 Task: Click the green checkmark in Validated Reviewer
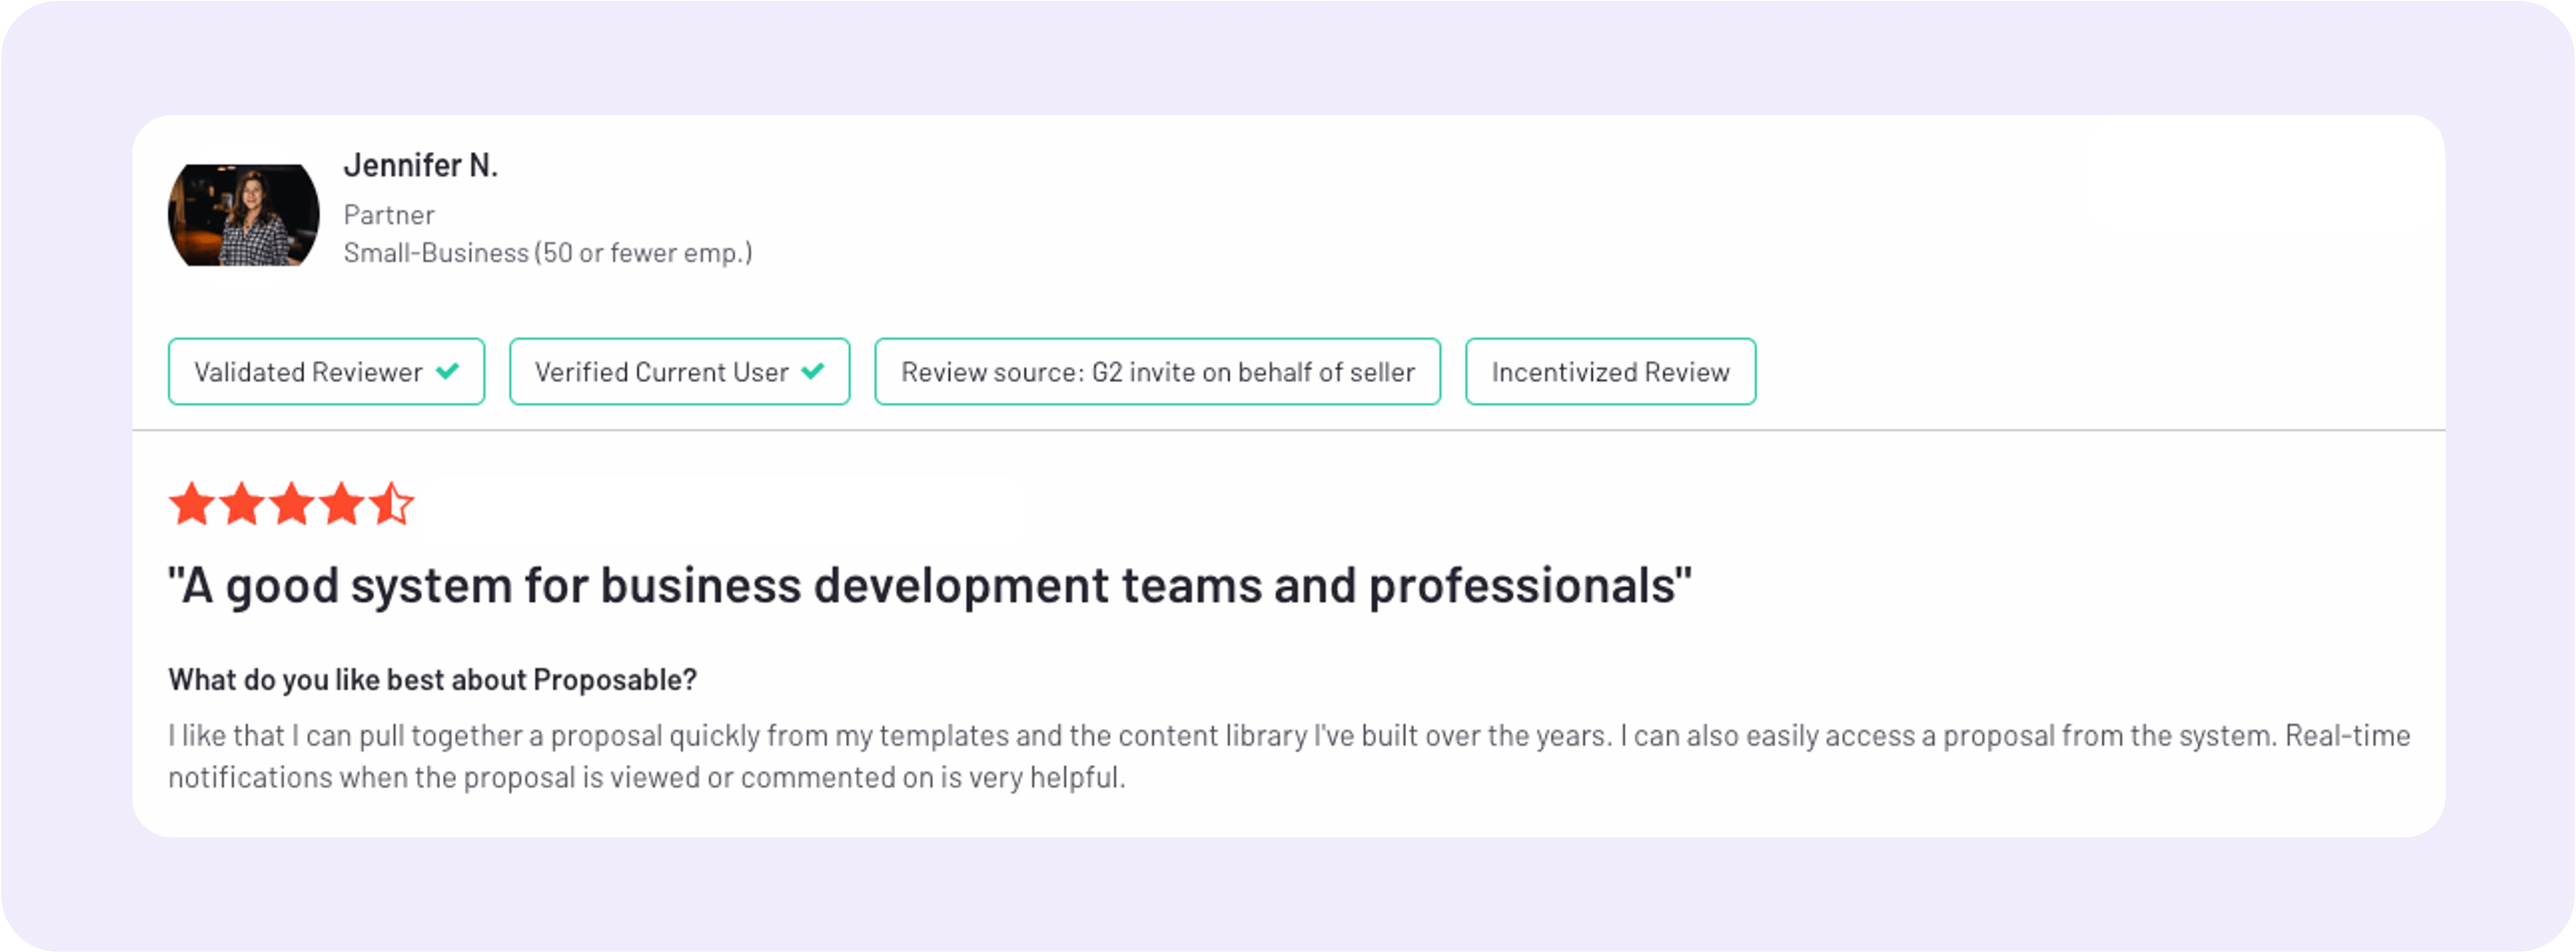[448, 371]
